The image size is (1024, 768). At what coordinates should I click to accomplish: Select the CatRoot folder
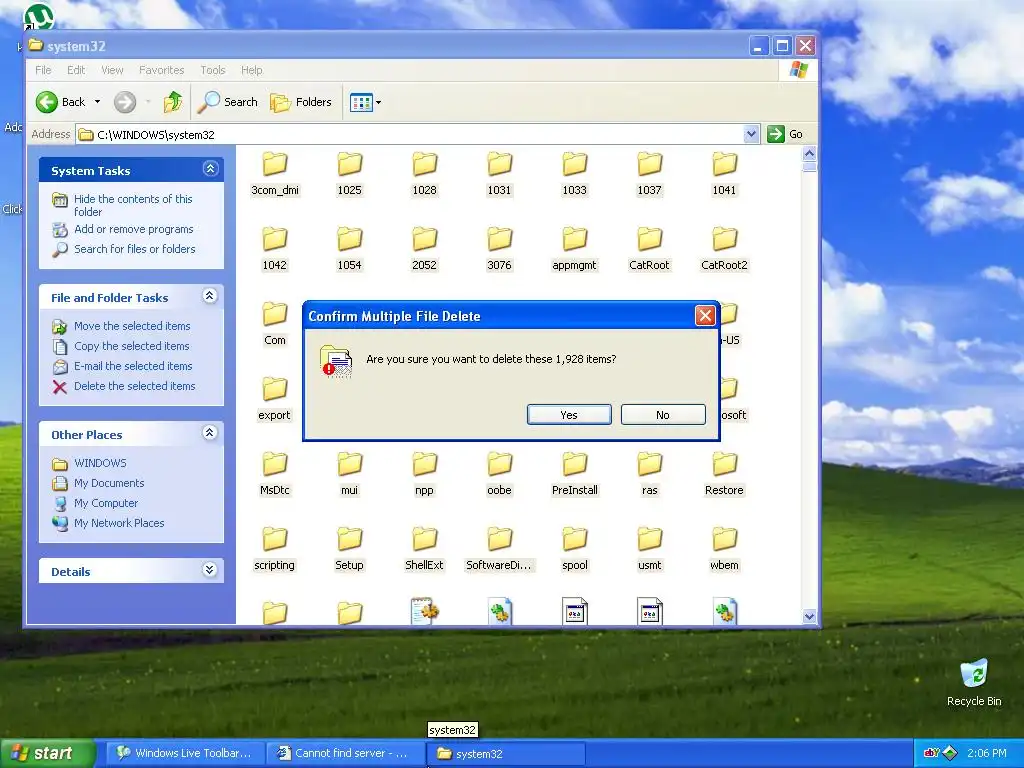(649, 249)
